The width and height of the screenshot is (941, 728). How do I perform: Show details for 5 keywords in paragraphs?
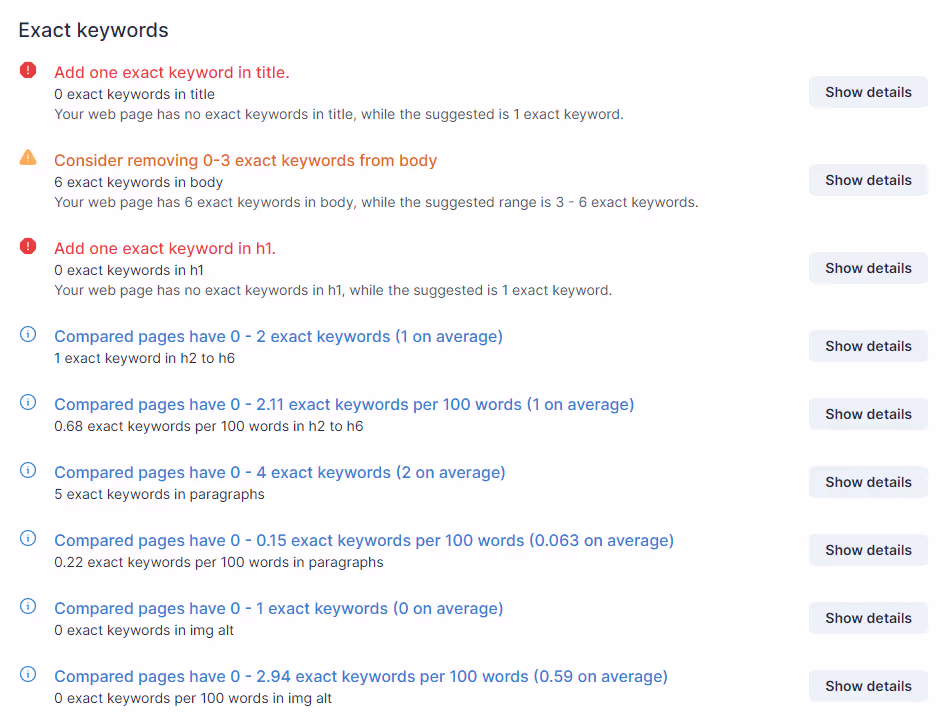[x=868, y=482]
